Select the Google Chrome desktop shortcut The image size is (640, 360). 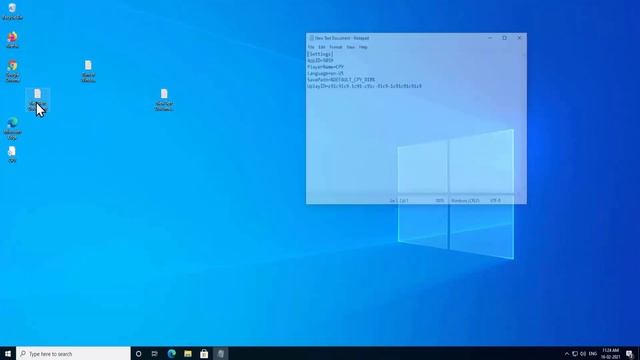12,71
